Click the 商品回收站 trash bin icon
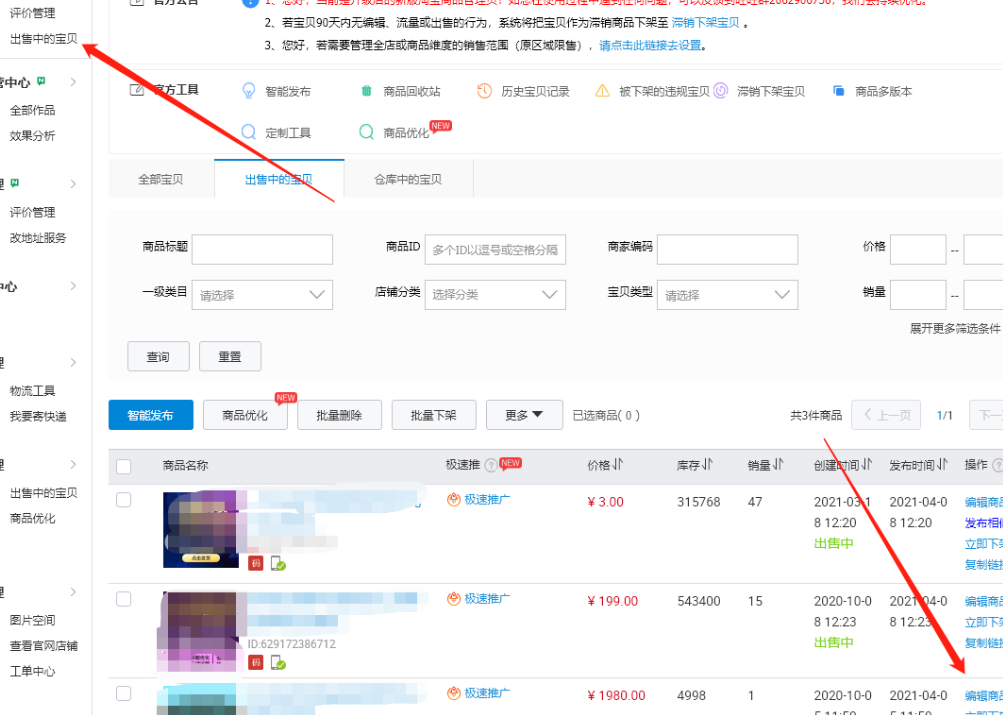Screen dimensions: 1003x715 [367, 91]
